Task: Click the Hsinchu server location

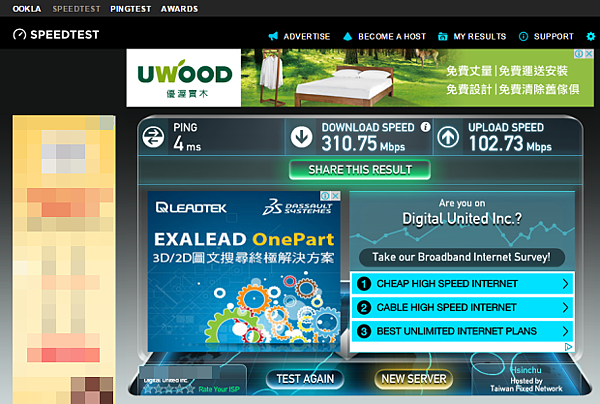Action: tap(526, 370)
